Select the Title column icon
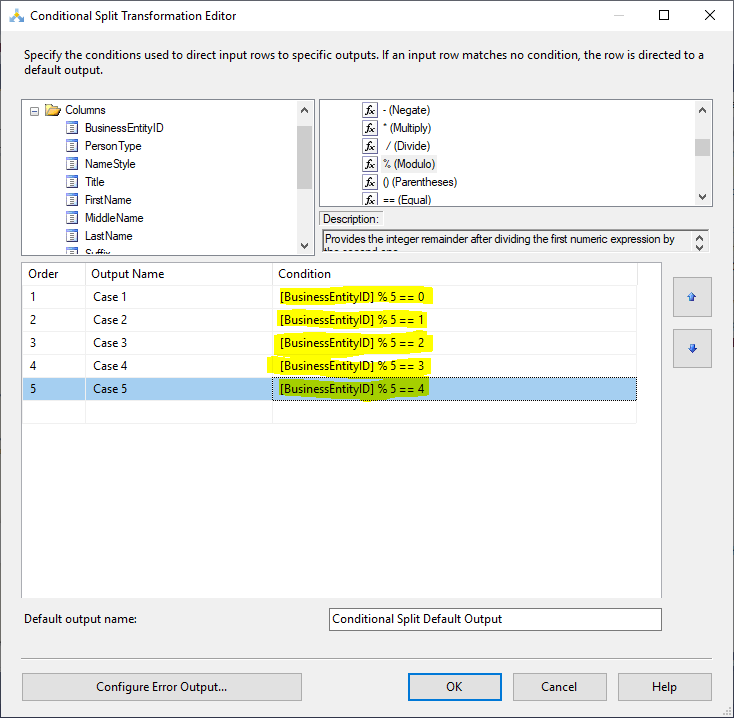 [x=72, y=182]
